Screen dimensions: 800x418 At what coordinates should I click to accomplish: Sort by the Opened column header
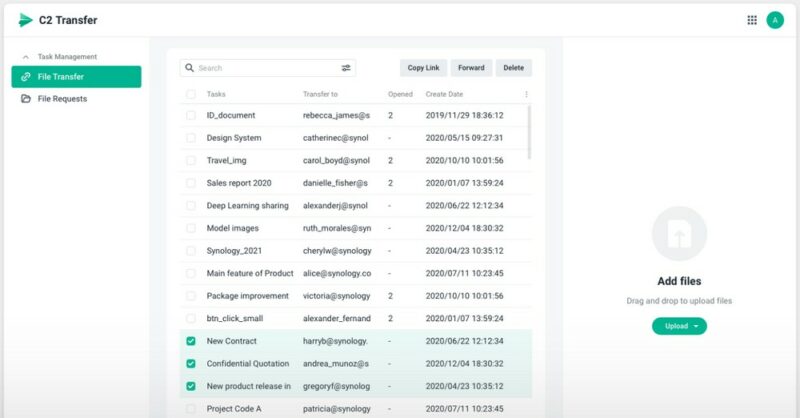pyautogui.click(x=400, y=94)
